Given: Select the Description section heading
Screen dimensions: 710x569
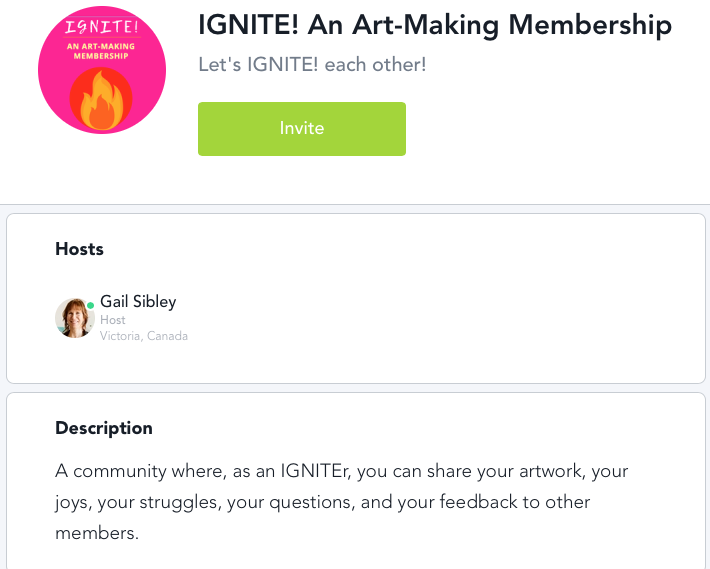Looking at the screenshot, I should click(104, 428).
